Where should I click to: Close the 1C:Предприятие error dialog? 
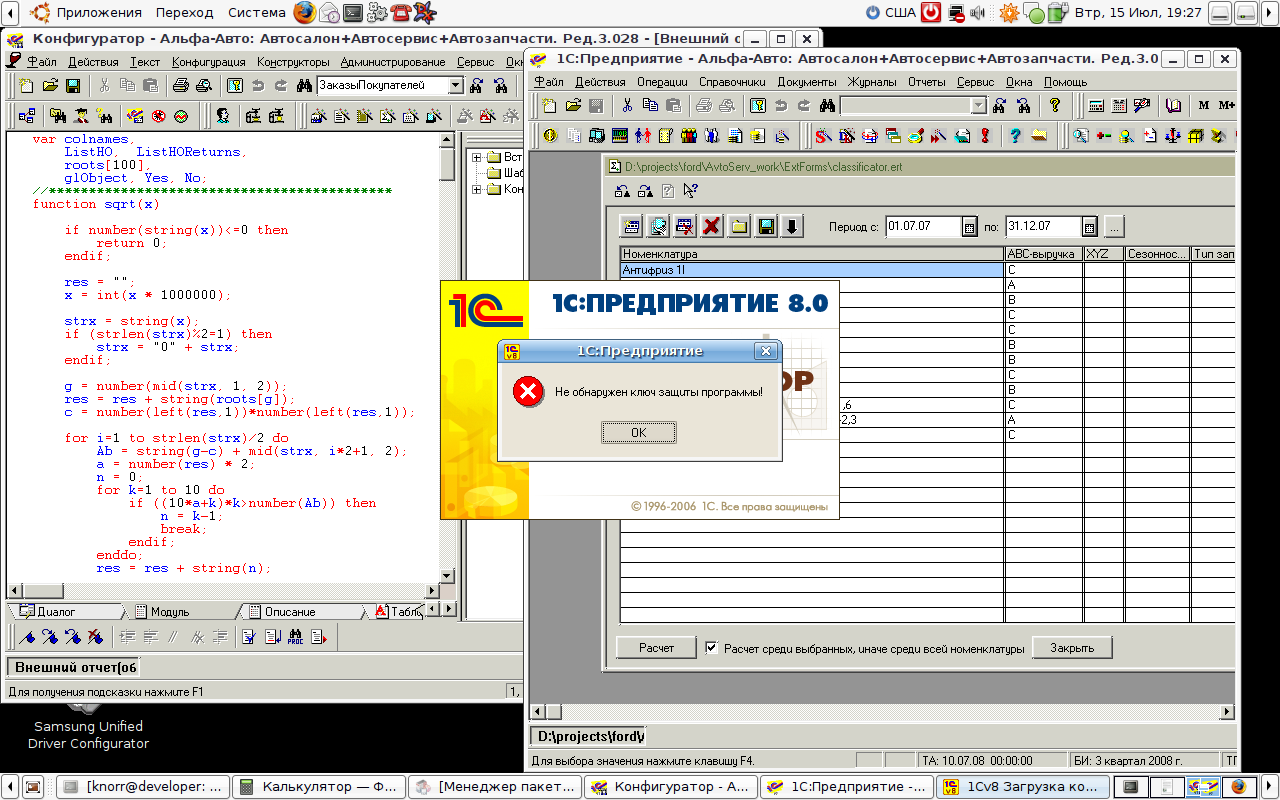(765, 351)
